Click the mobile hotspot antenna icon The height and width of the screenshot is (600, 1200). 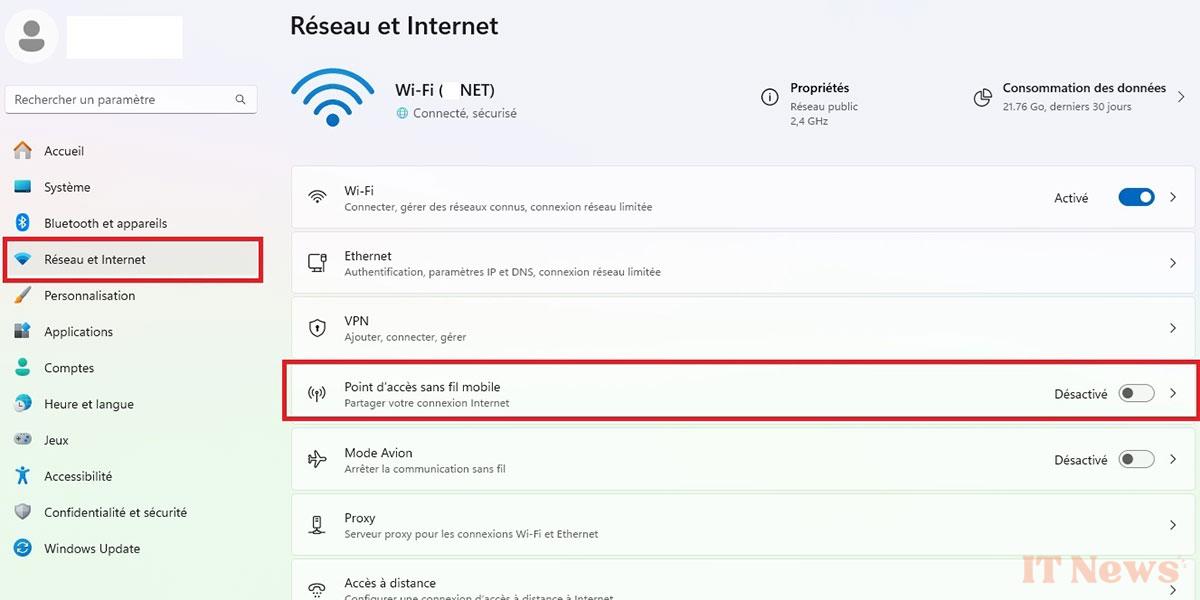(x=318, y=394)
